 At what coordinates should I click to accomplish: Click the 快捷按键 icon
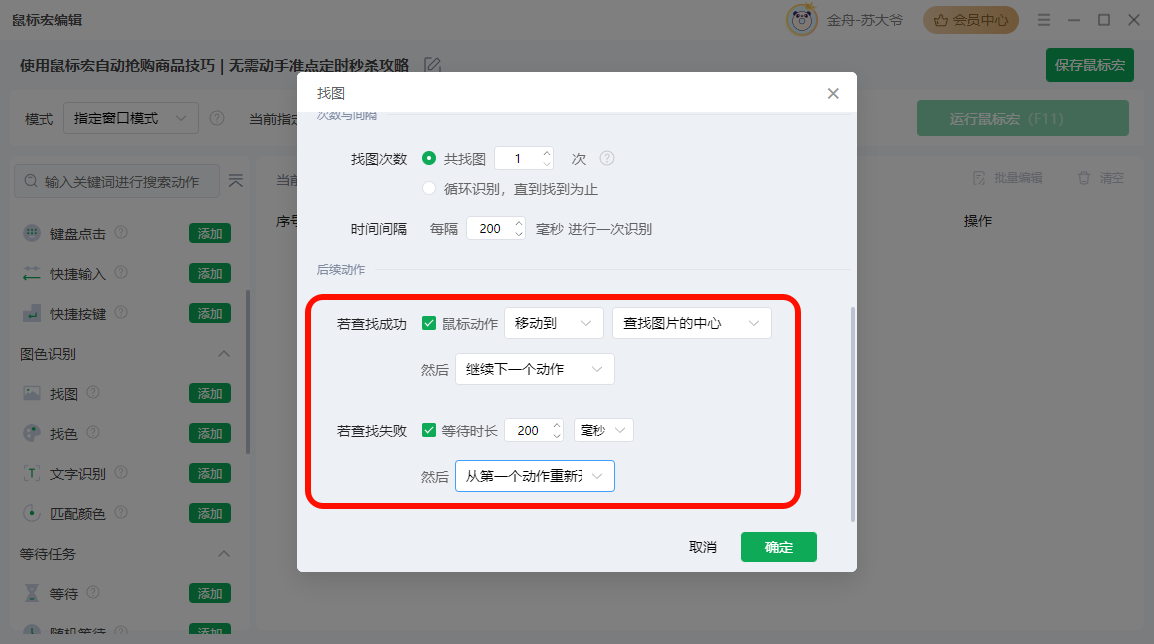coord(32,314)
